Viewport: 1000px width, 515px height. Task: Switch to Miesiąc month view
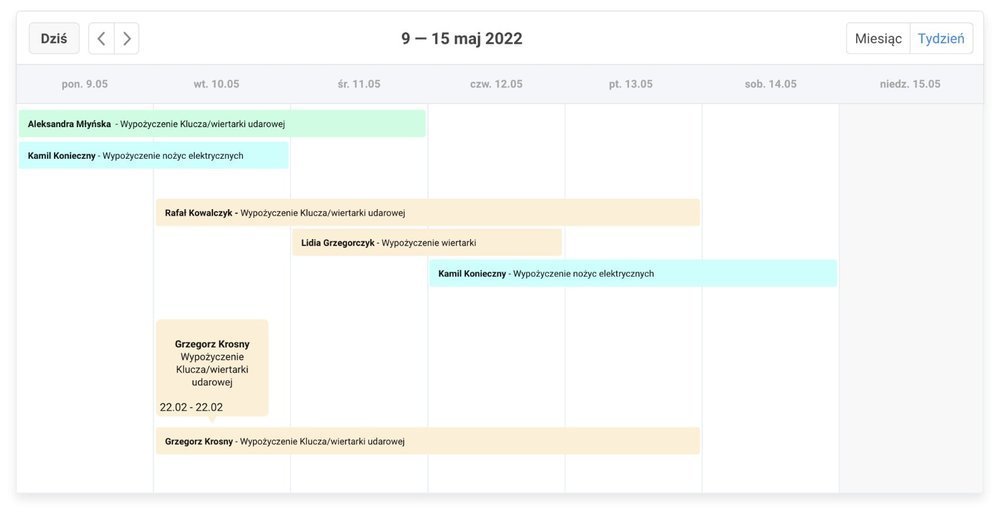(878, 39)
